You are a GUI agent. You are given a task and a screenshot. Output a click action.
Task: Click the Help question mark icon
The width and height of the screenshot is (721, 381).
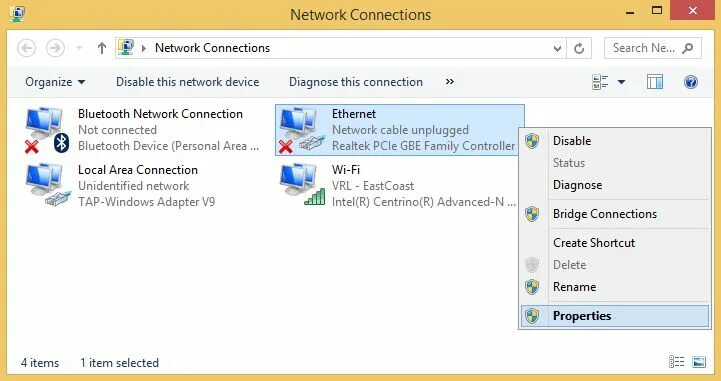691,82
